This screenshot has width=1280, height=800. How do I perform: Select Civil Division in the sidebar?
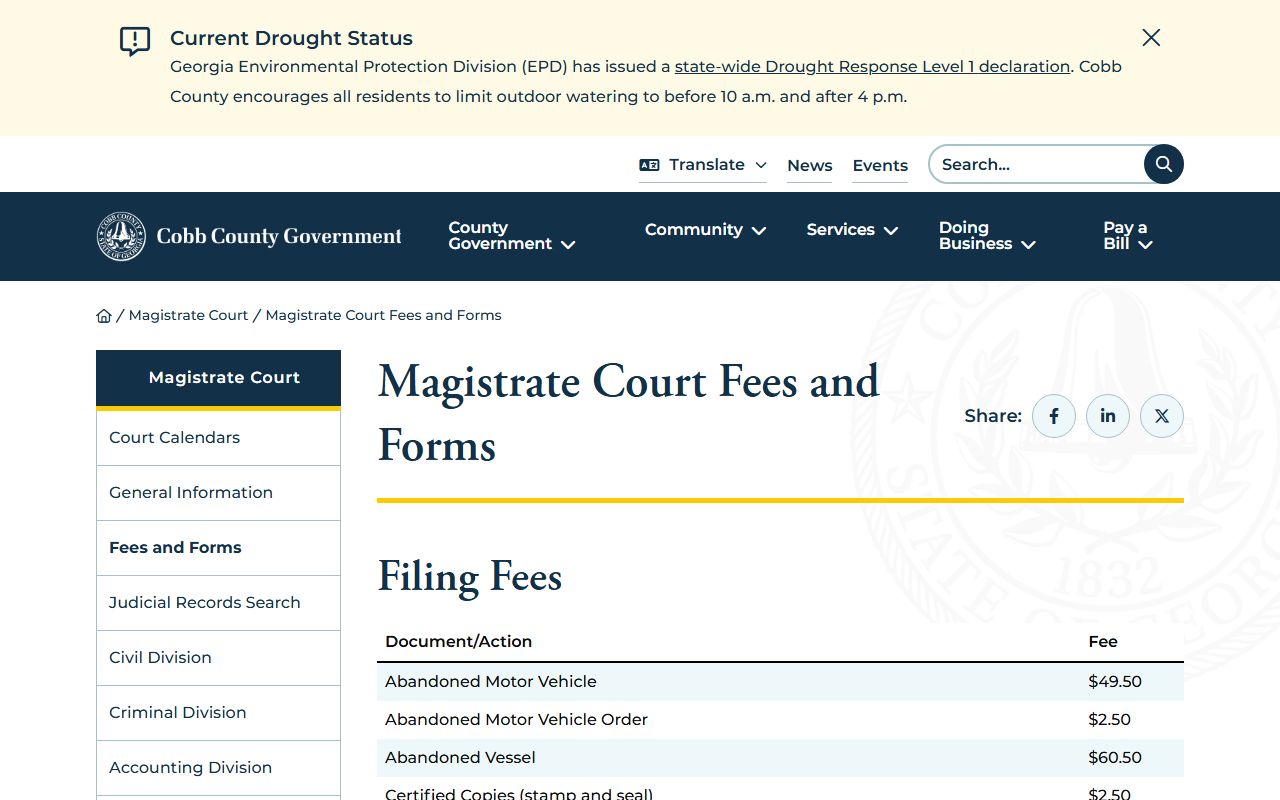click(x=218, y=658)
